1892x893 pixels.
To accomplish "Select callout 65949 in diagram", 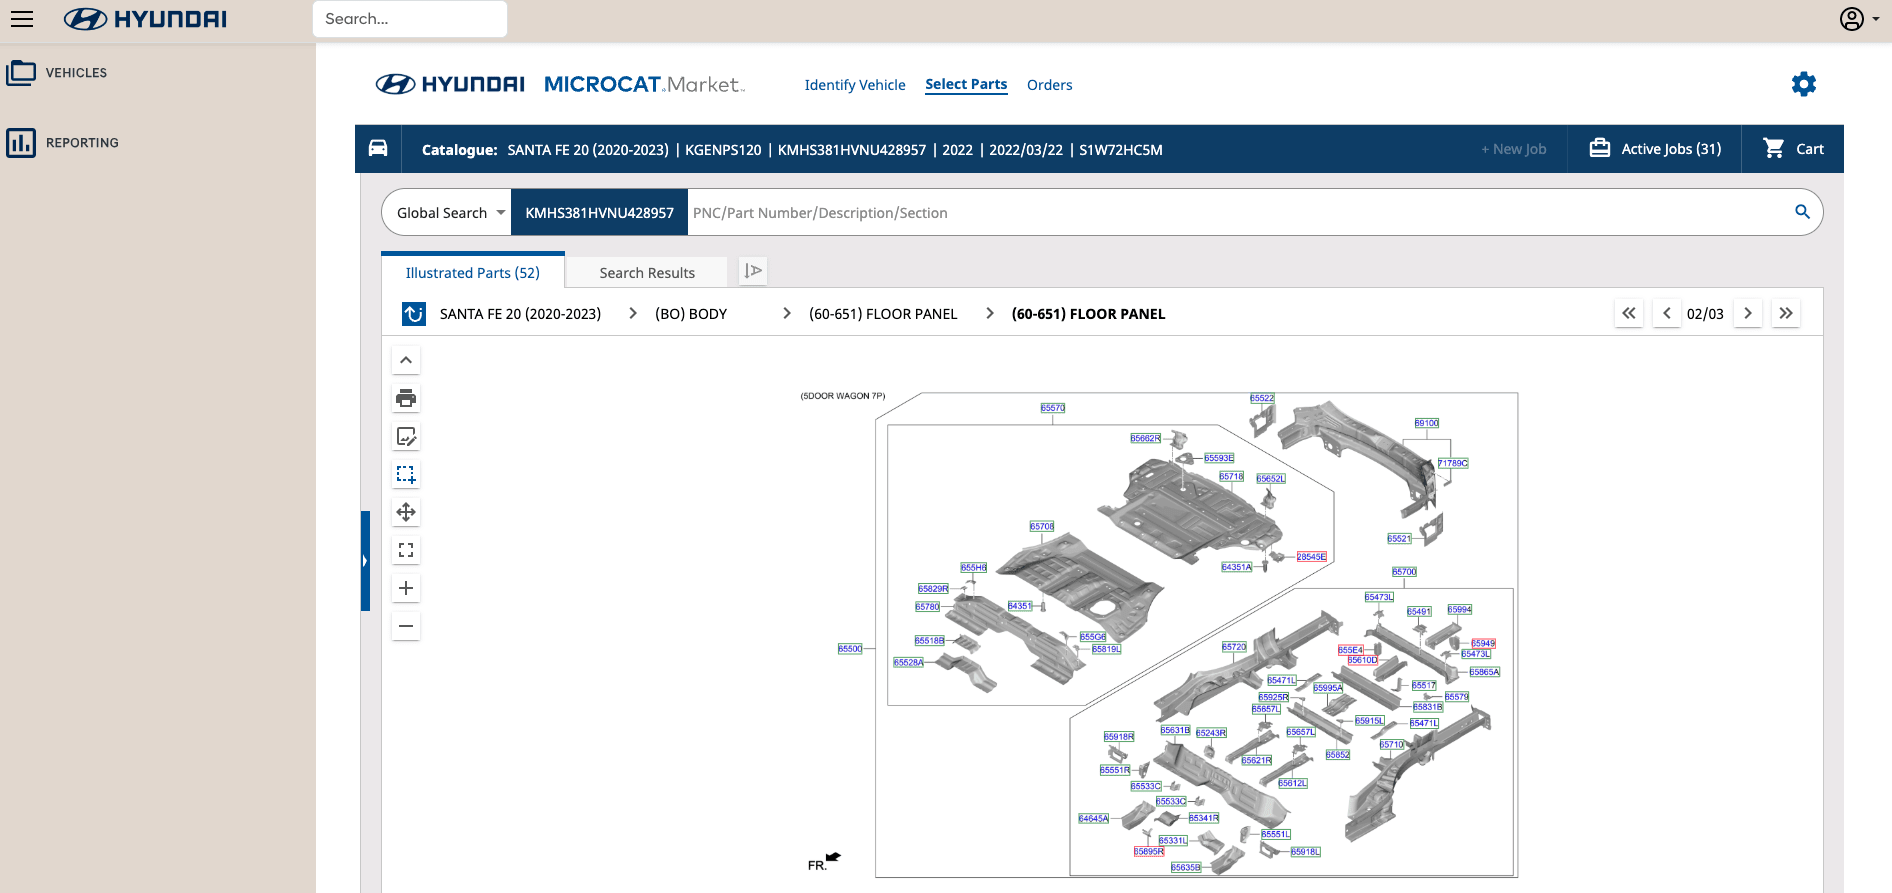I will click(x=1483, y=643).
